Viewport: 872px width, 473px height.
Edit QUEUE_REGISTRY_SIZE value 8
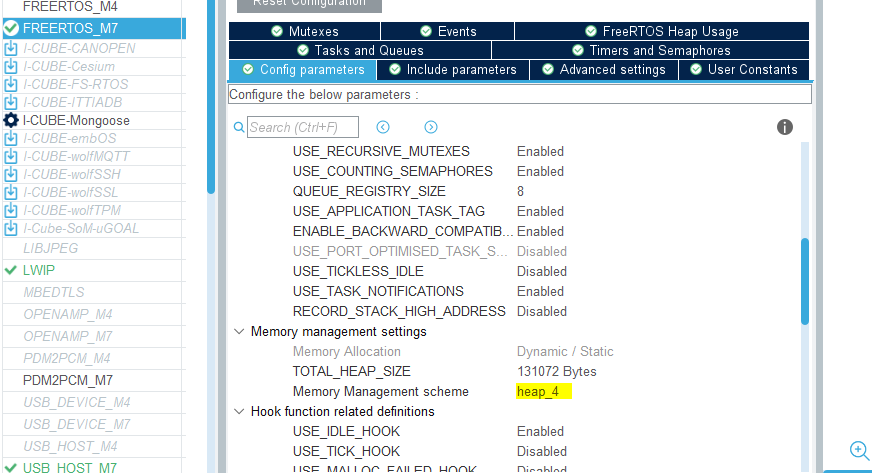520,192
